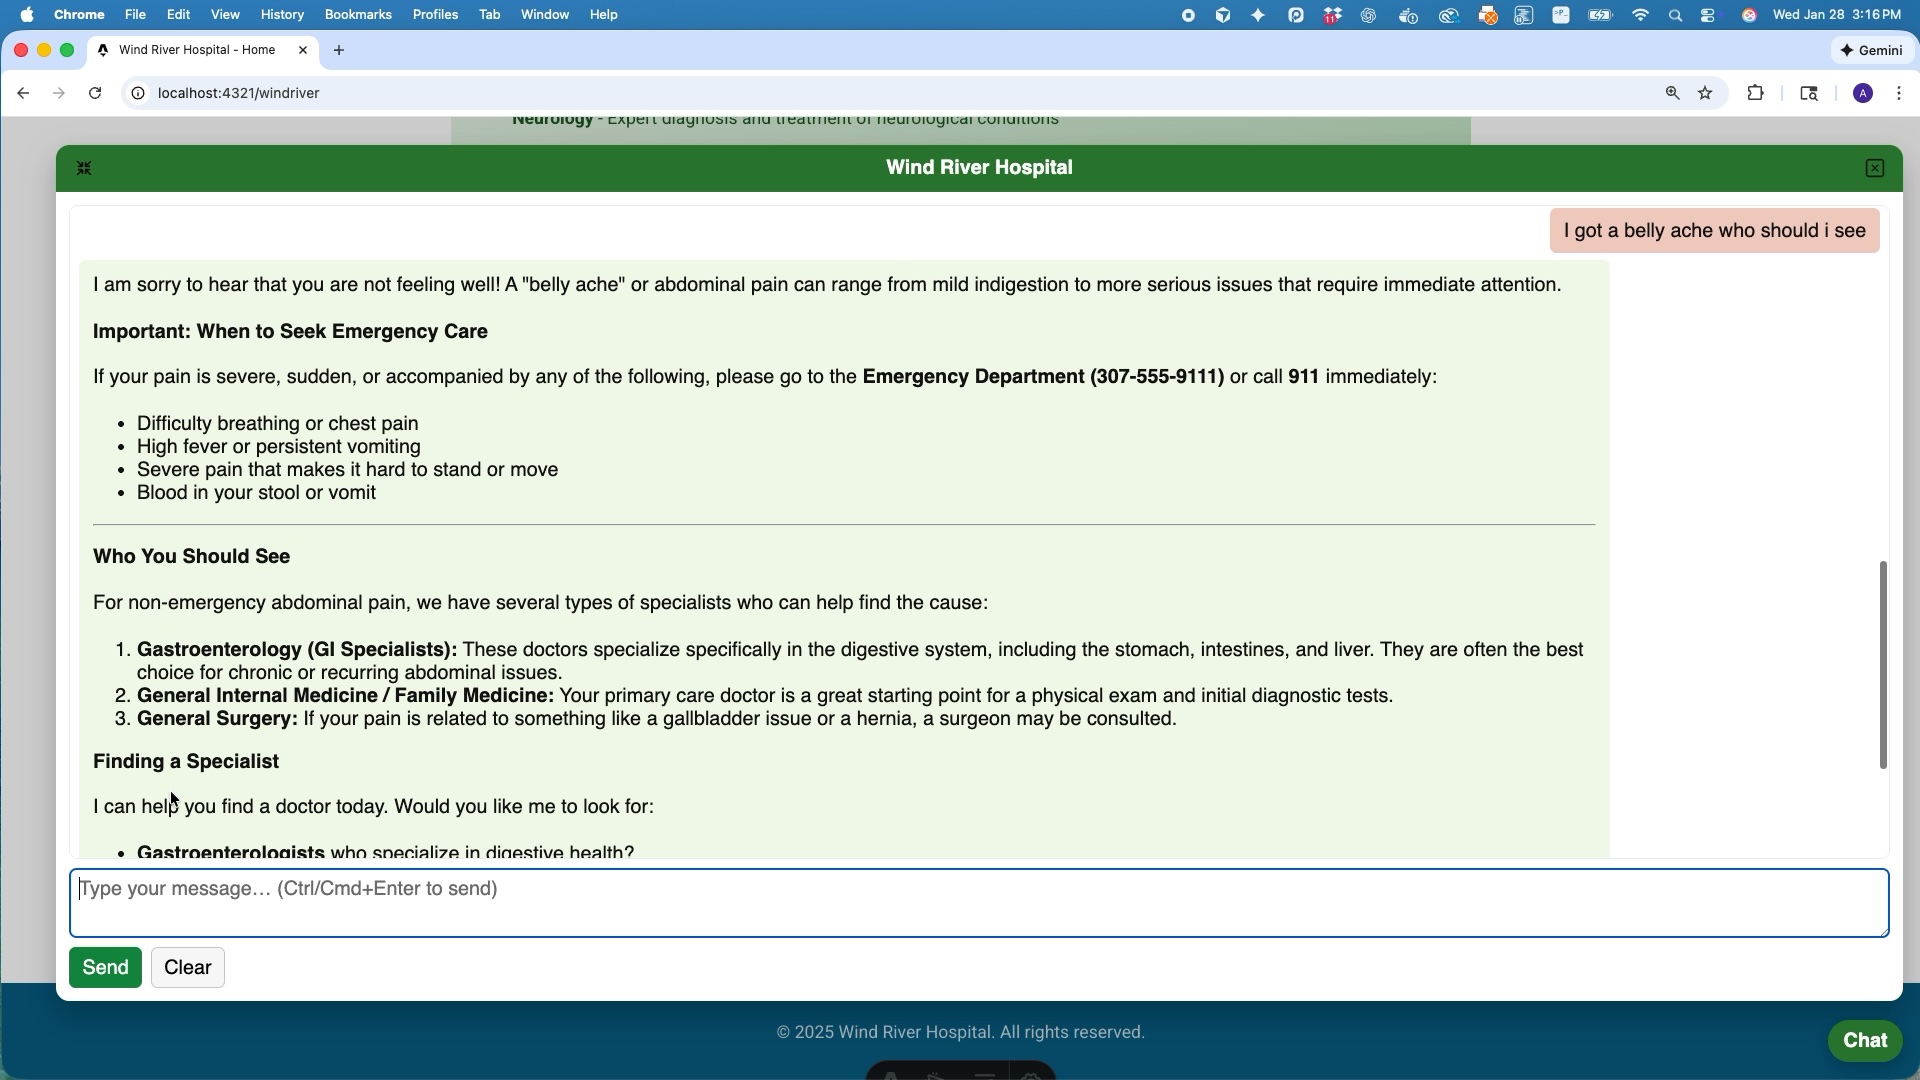Viewport: 1920px width, 1080px height.
Task: Go back to previous page
Action: [x=23, y=93]
